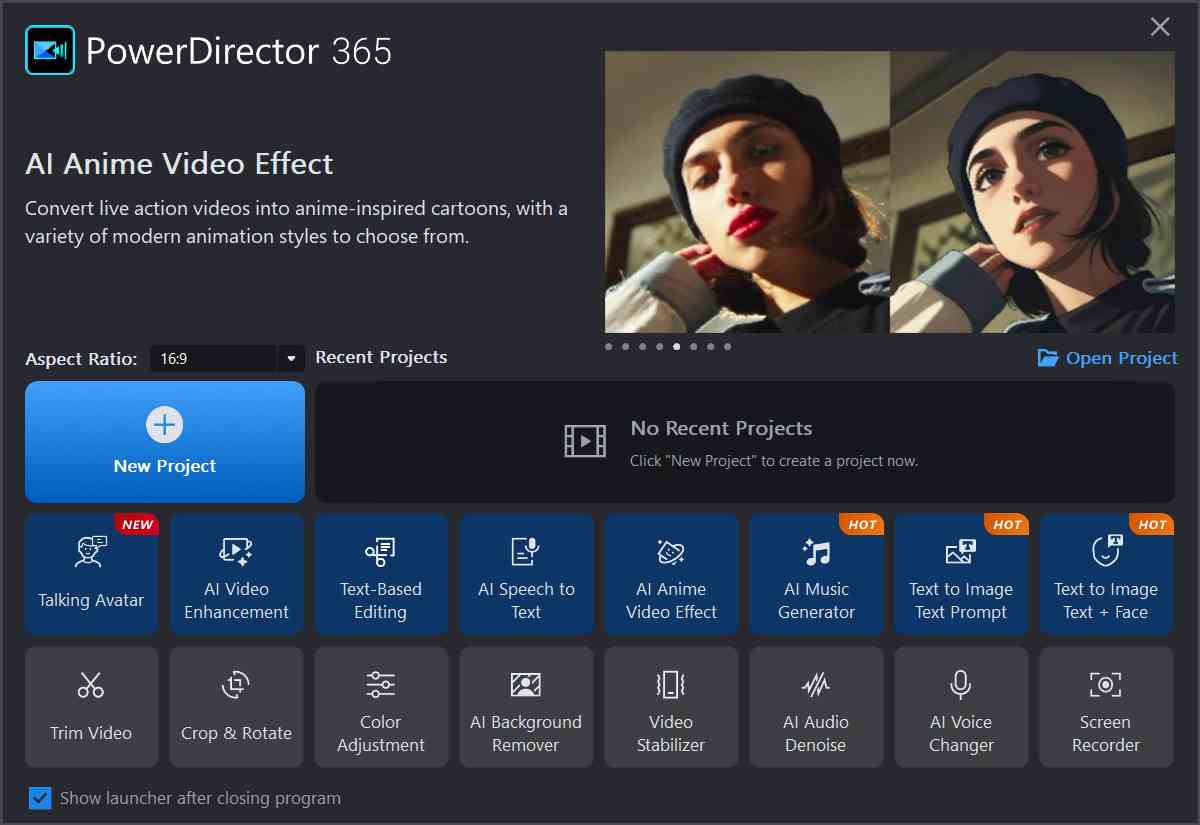Image resolution: width=1200 pixels, height=825 pixels.
Task: Click the Recent Projects label
Action: tap(381, 357)
